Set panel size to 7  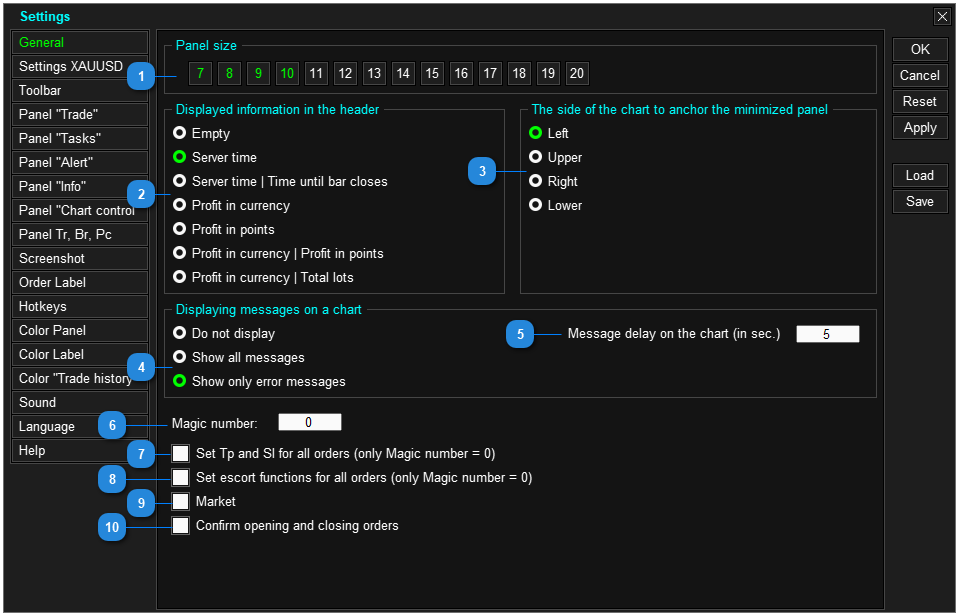[x=200, y=73]
